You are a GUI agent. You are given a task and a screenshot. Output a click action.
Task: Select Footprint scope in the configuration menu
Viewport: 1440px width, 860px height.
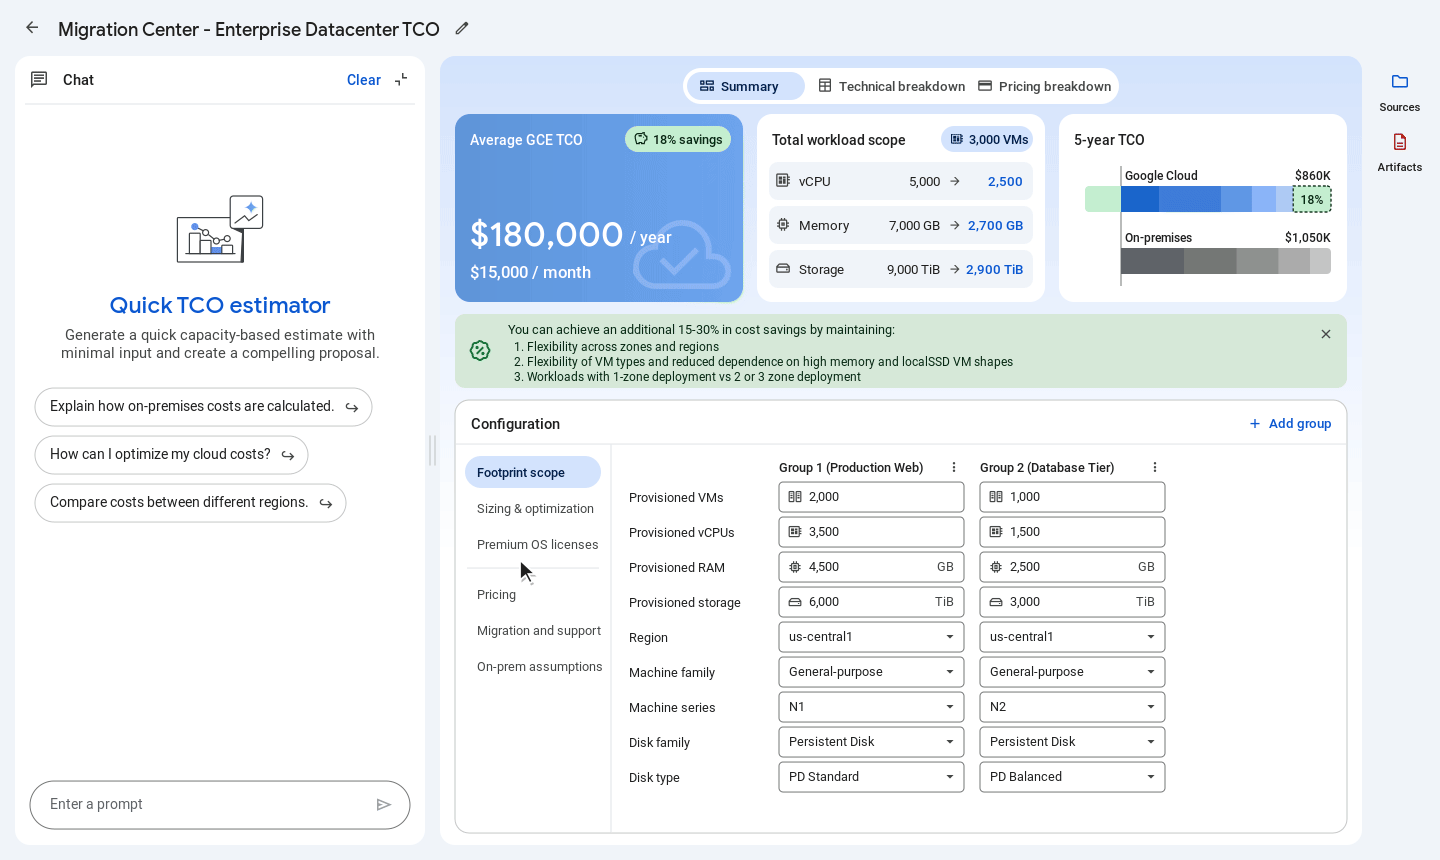[533, 472]
